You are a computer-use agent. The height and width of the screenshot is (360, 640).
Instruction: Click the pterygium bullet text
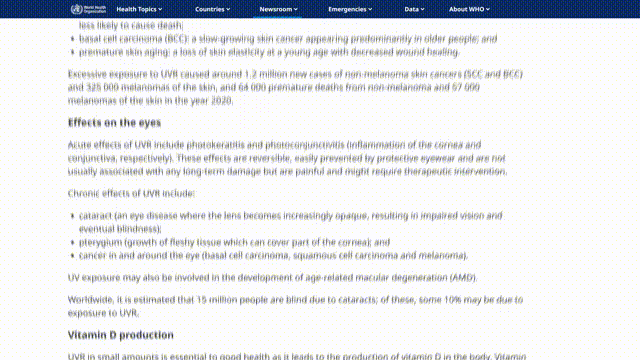tap(234, 242)
